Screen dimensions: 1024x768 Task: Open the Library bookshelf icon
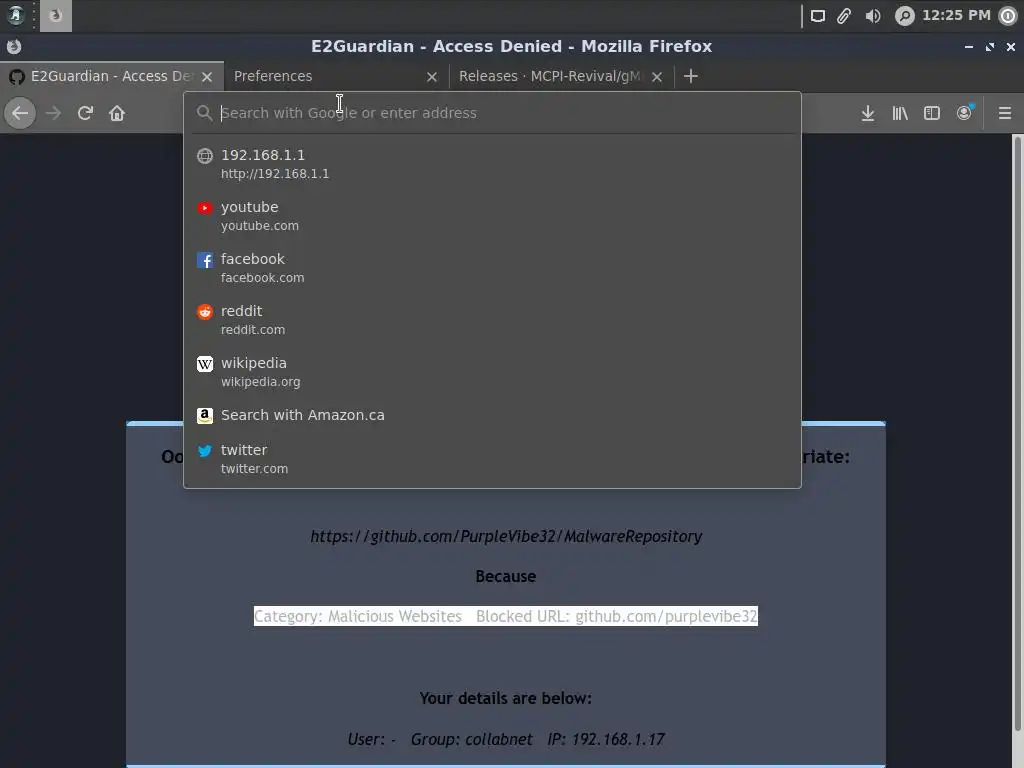click(x=900, y=113)
